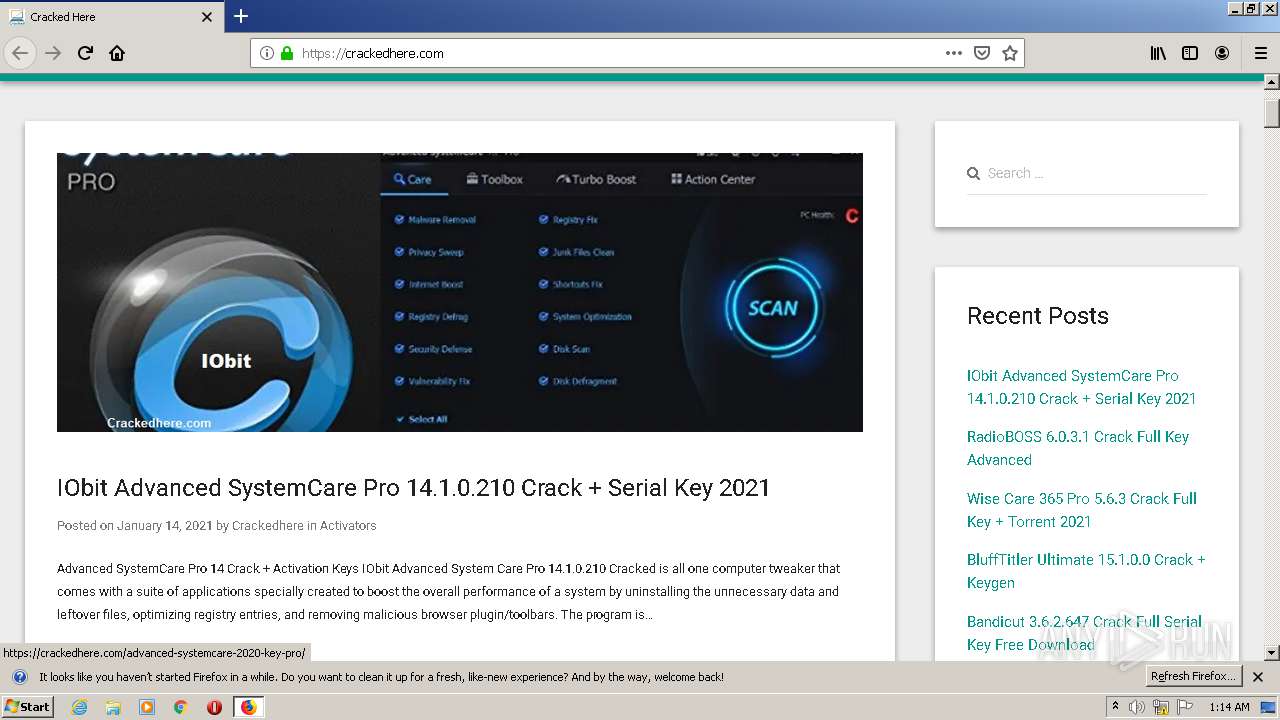View connection security via the green padlock
1280x720 pixels.
tap(287, 53)
